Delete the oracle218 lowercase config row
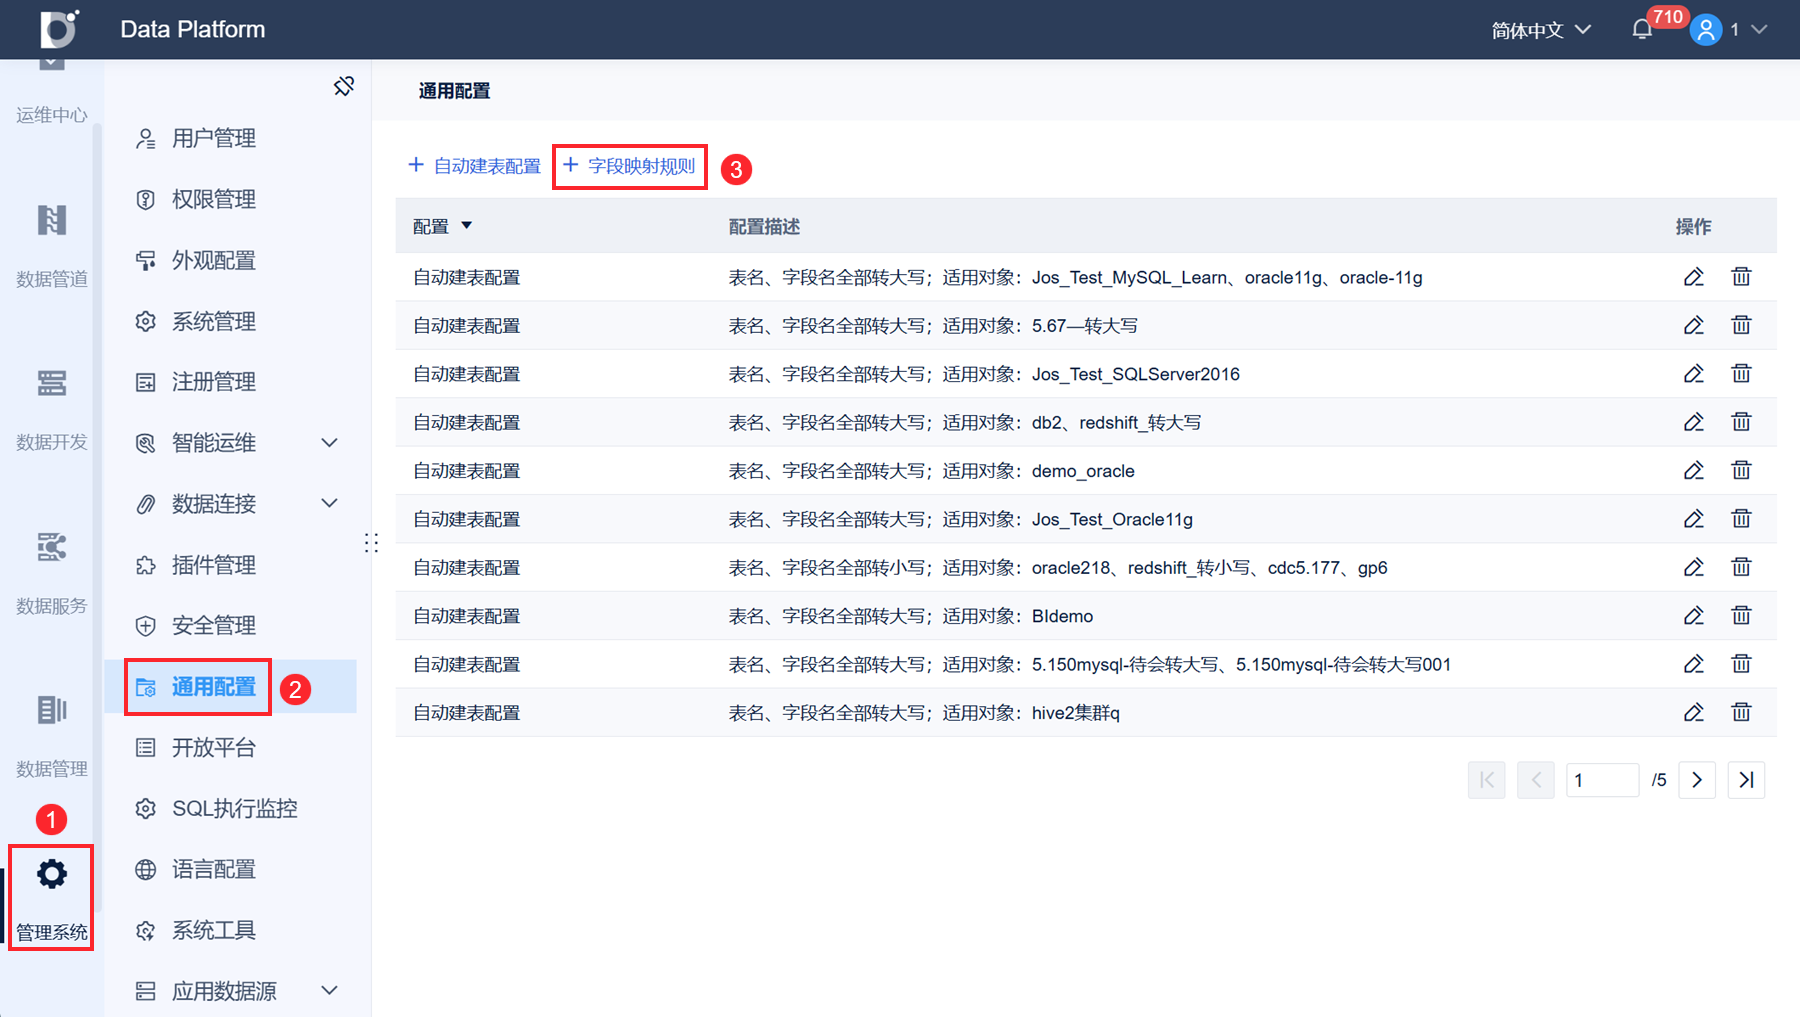This screenshot has height=1017, width=1800. [1741, 567]
